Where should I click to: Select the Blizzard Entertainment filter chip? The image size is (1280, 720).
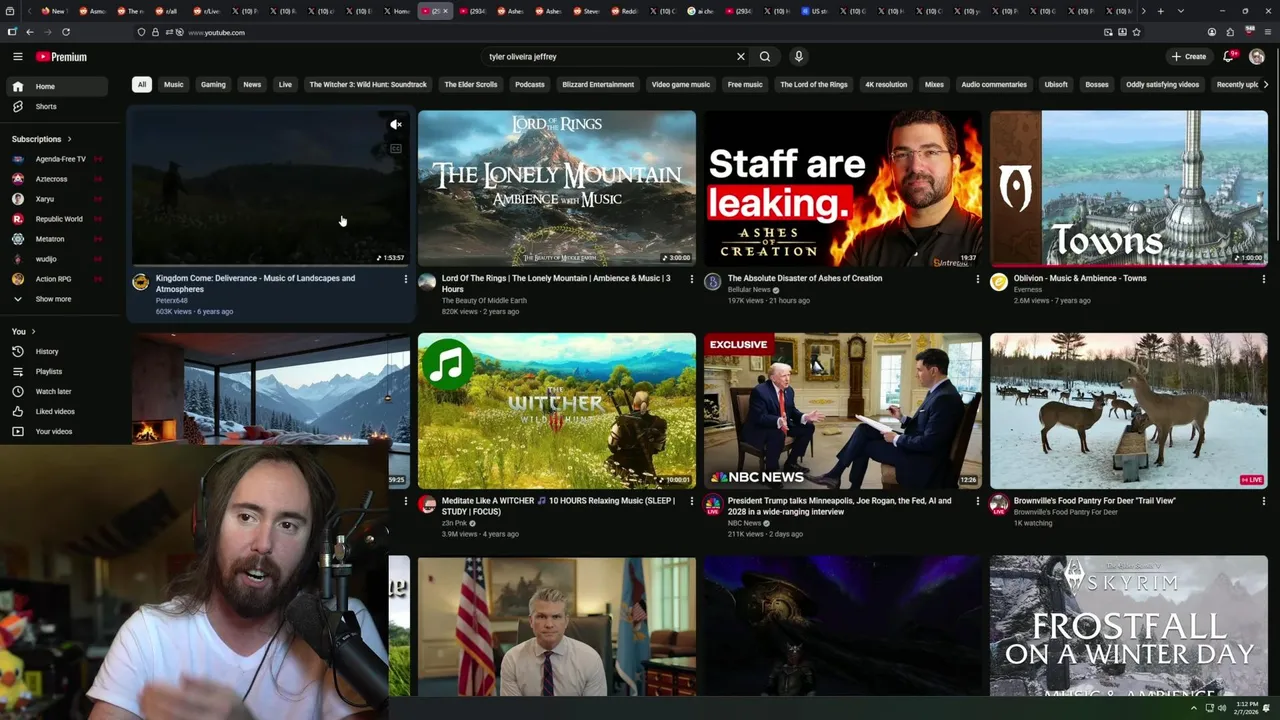(x=598, y=85)
